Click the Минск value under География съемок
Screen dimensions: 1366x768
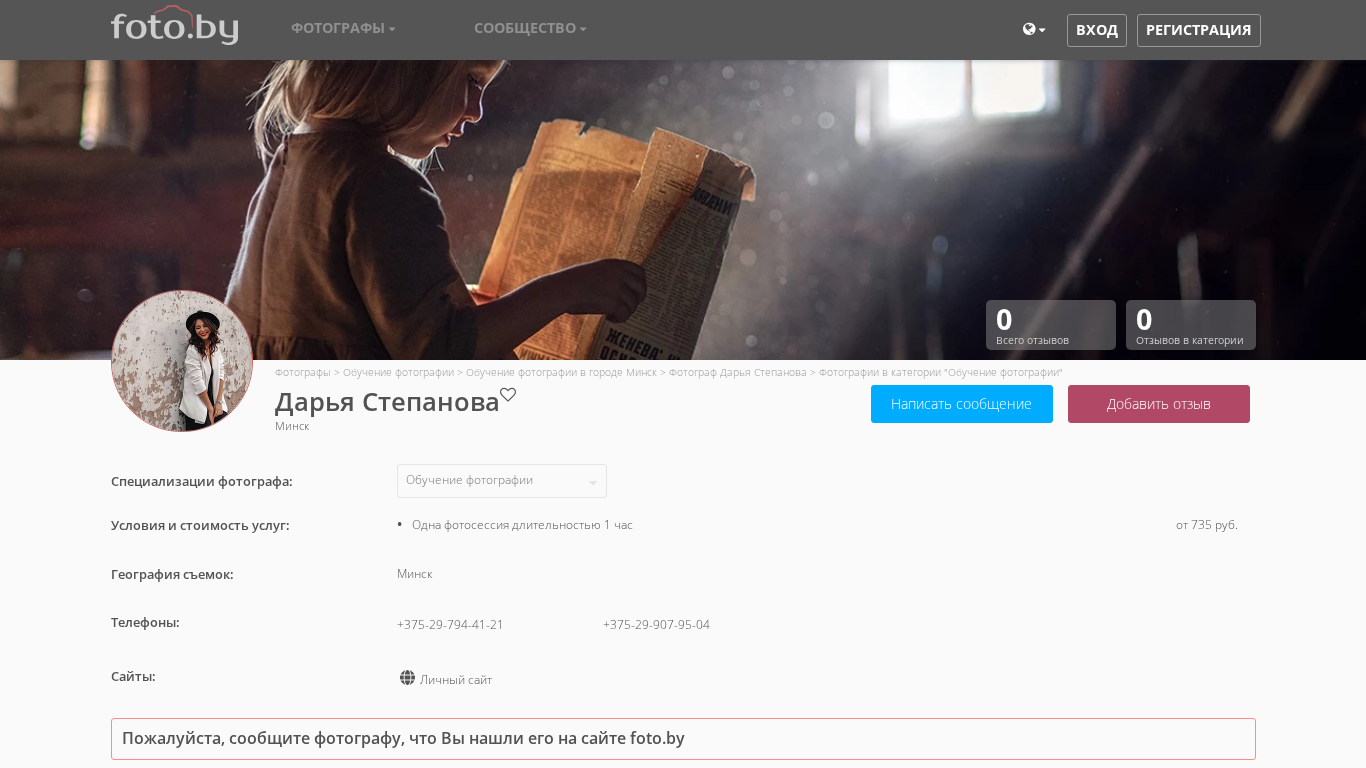click(x=414, y=574)
